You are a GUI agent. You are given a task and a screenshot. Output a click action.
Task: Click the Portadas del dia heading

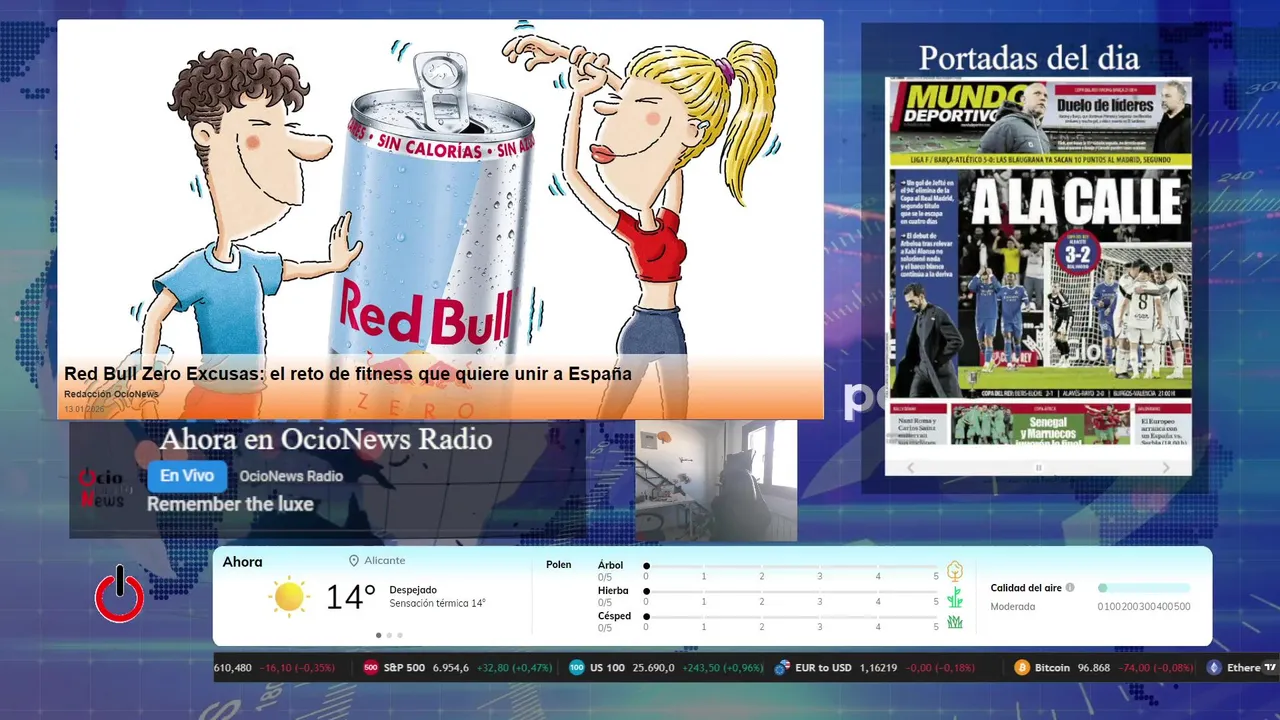pos(1029,58)
